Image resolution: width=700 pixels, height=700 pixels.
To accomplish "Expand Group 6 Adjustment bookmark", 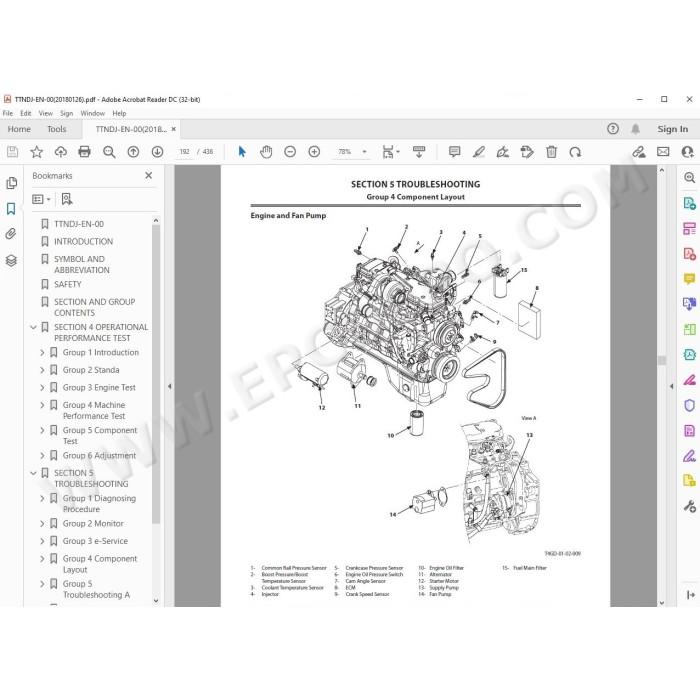I will 42,455.
